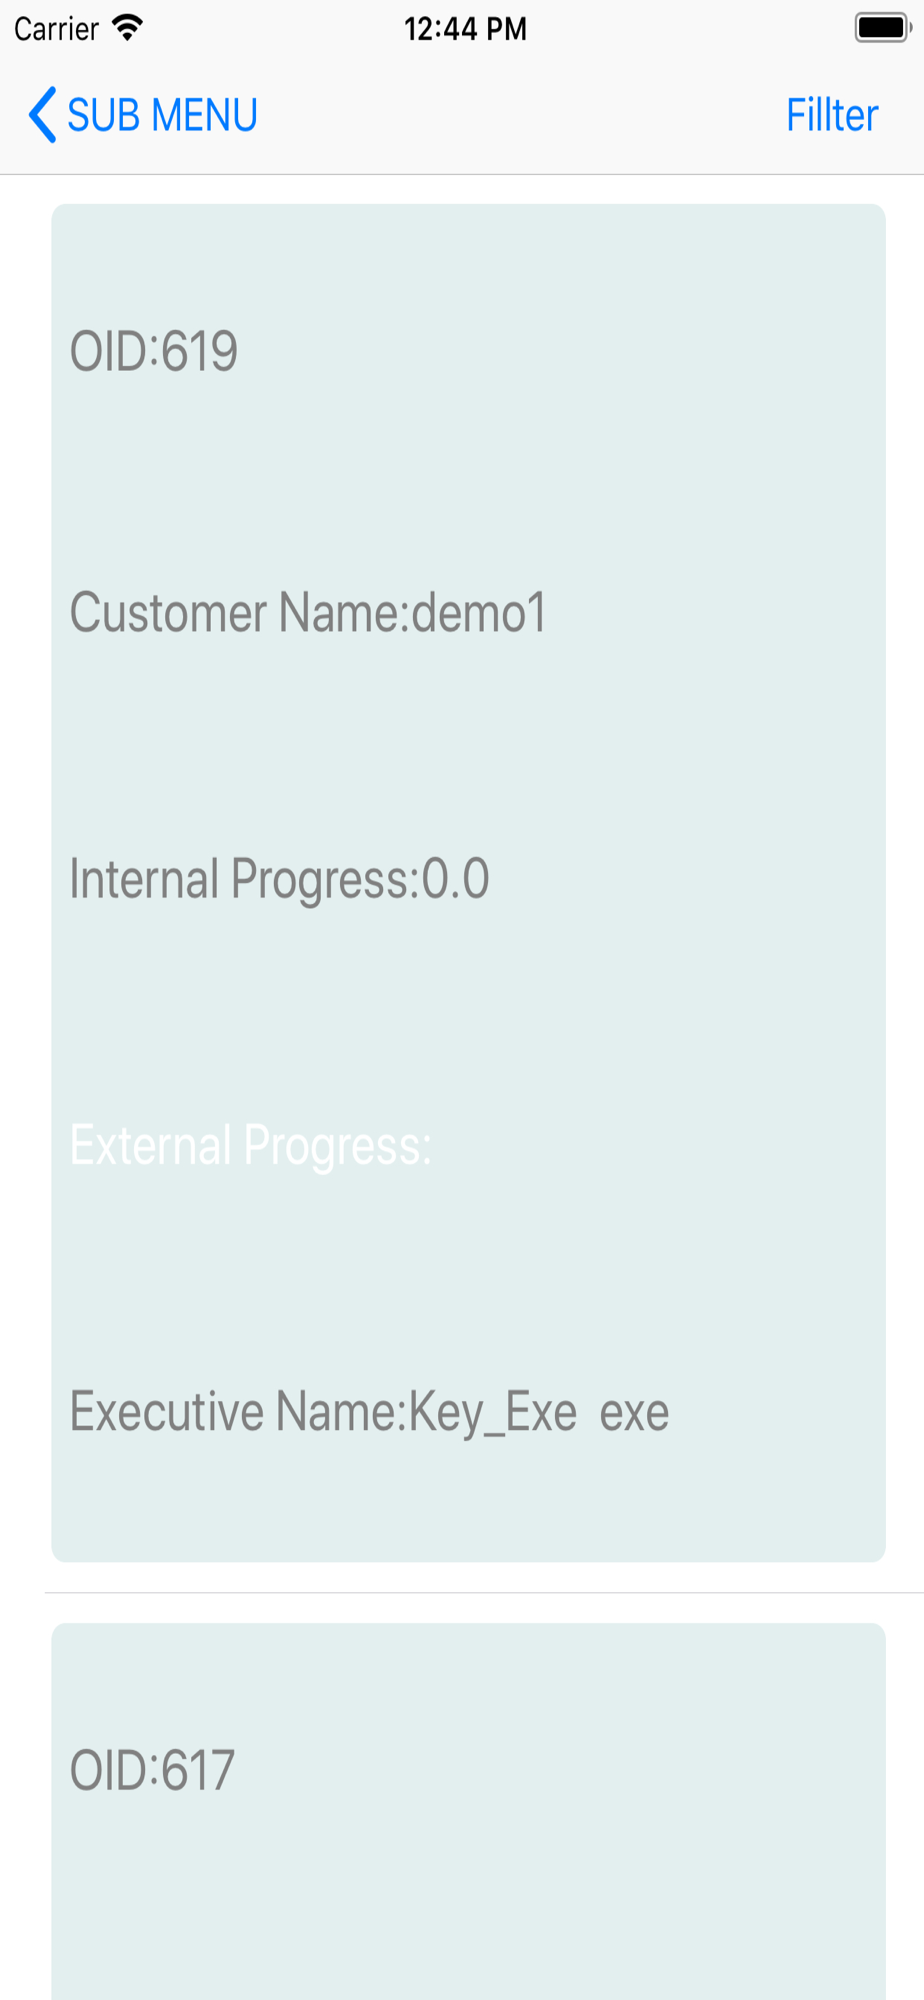Select the Executive Name:Key_Exe exe row
This screenshot has height=2000, width=924.
(368, 1412)
